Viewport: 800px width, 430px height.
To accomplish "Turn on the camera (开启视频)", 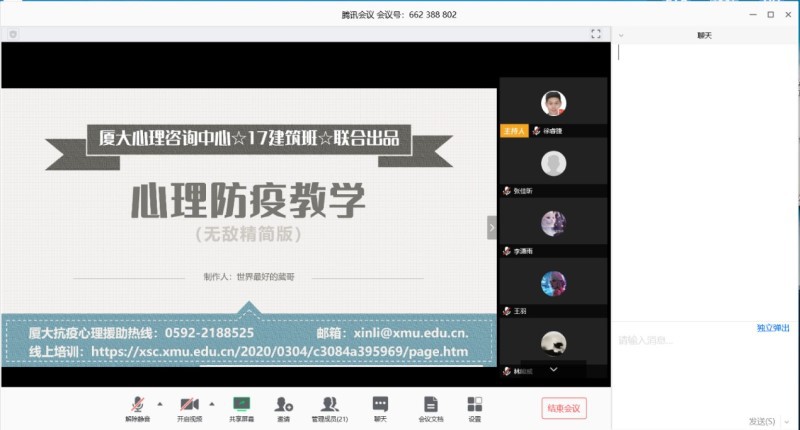I will 187,404.
